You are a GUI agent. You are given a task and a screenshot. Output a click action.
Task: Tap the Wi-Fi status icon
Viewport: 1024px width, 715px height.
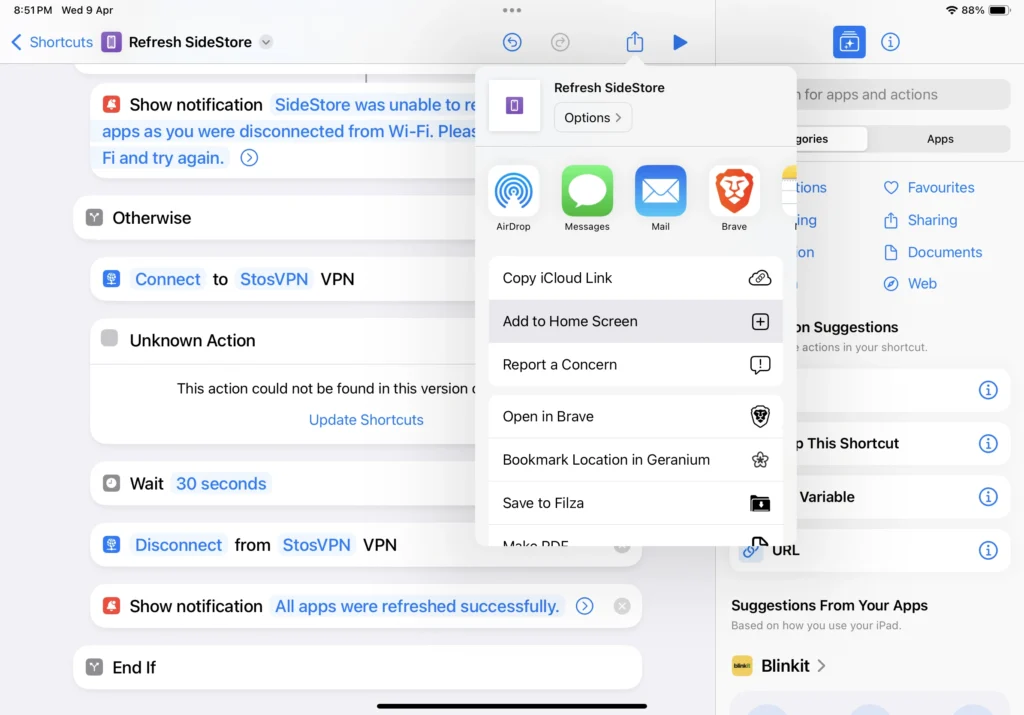point(952,10)
